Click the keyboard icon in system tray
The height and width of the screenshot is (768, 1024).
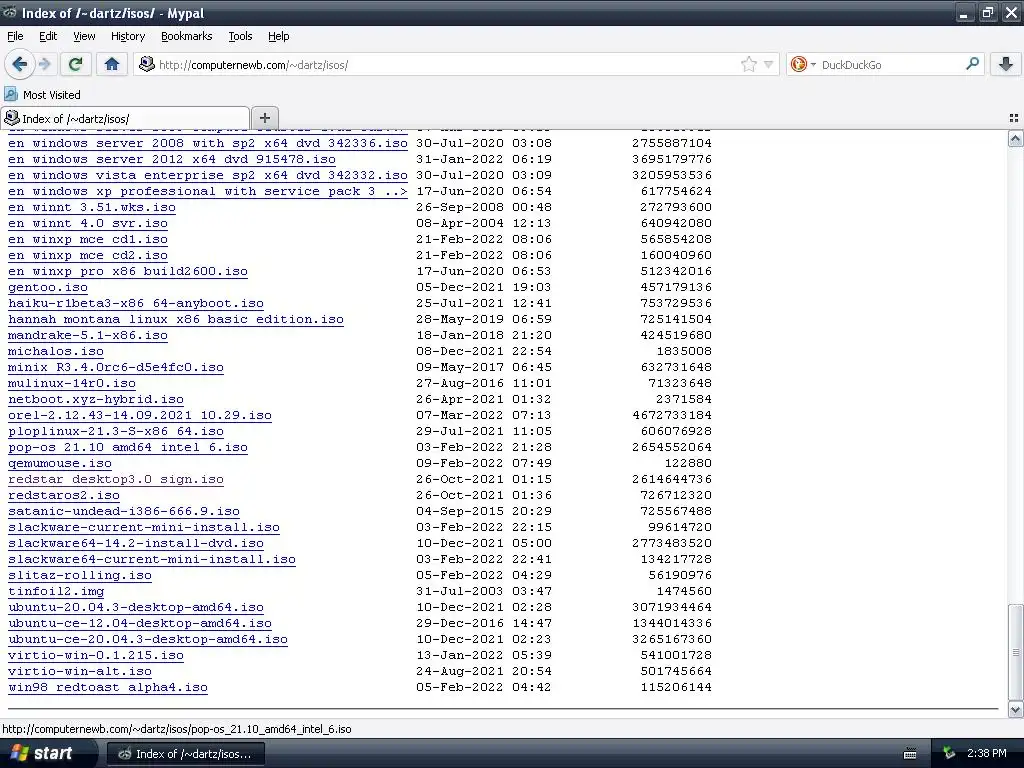click(910, 754)
